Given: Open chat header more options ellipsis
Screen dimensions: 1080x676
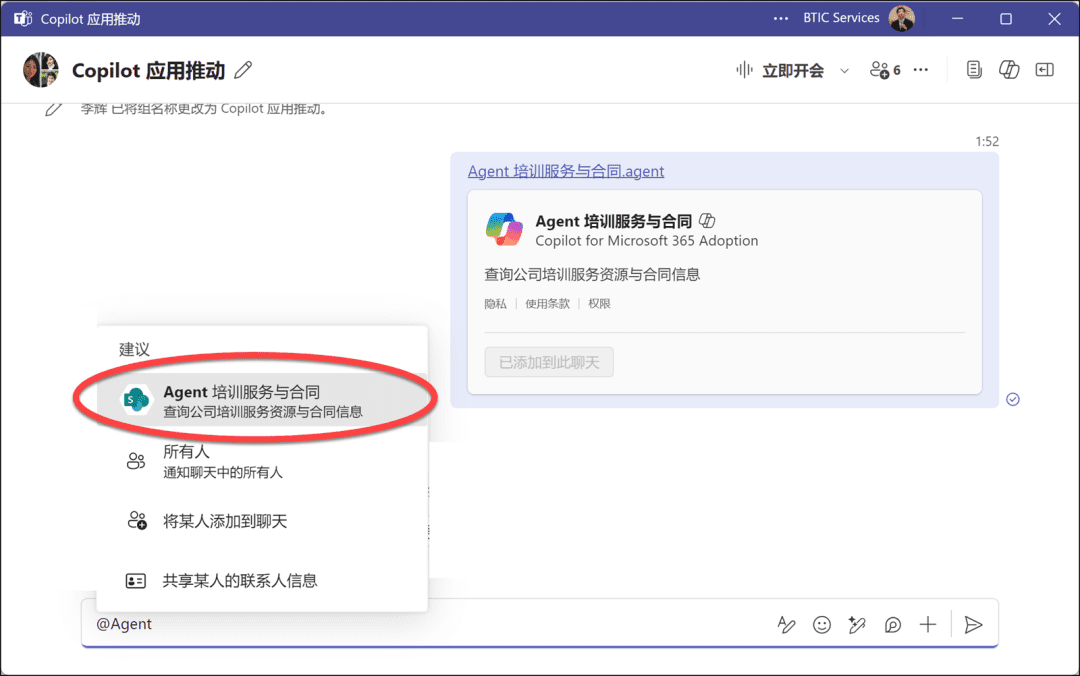Looking at the screenshot, I should point(921,70).
